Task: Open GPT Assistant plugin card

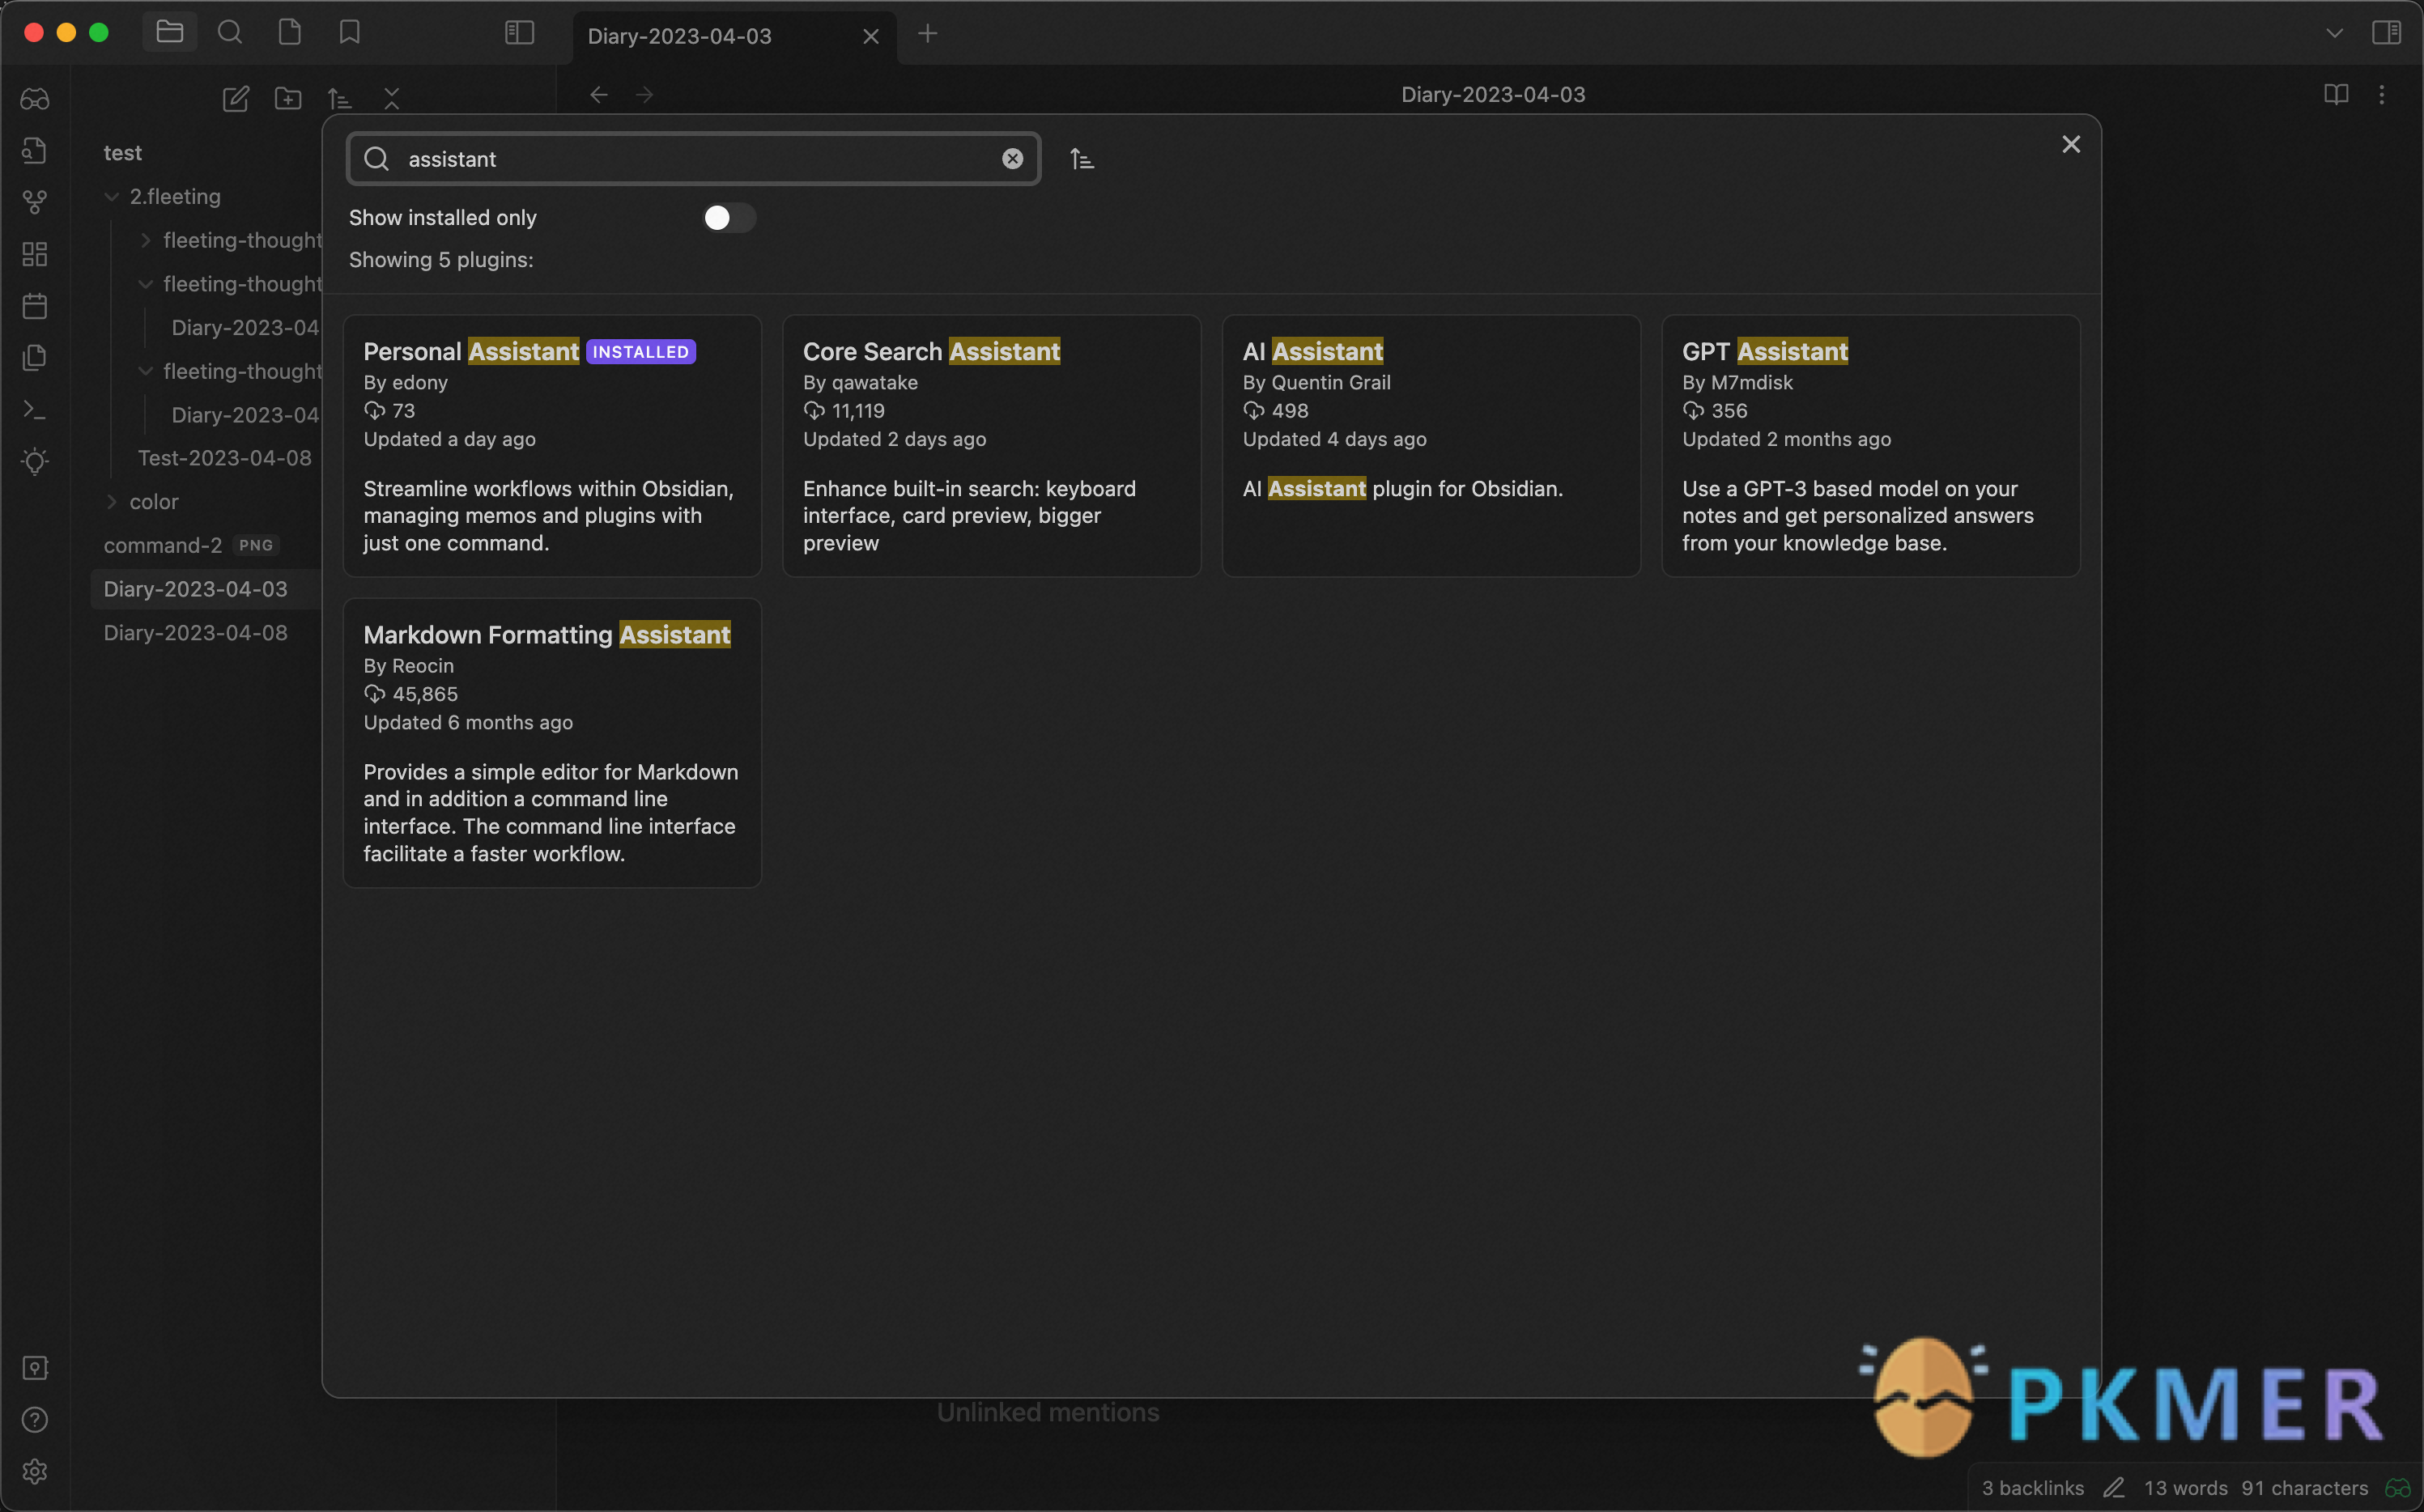Action: coord(1870,446)
